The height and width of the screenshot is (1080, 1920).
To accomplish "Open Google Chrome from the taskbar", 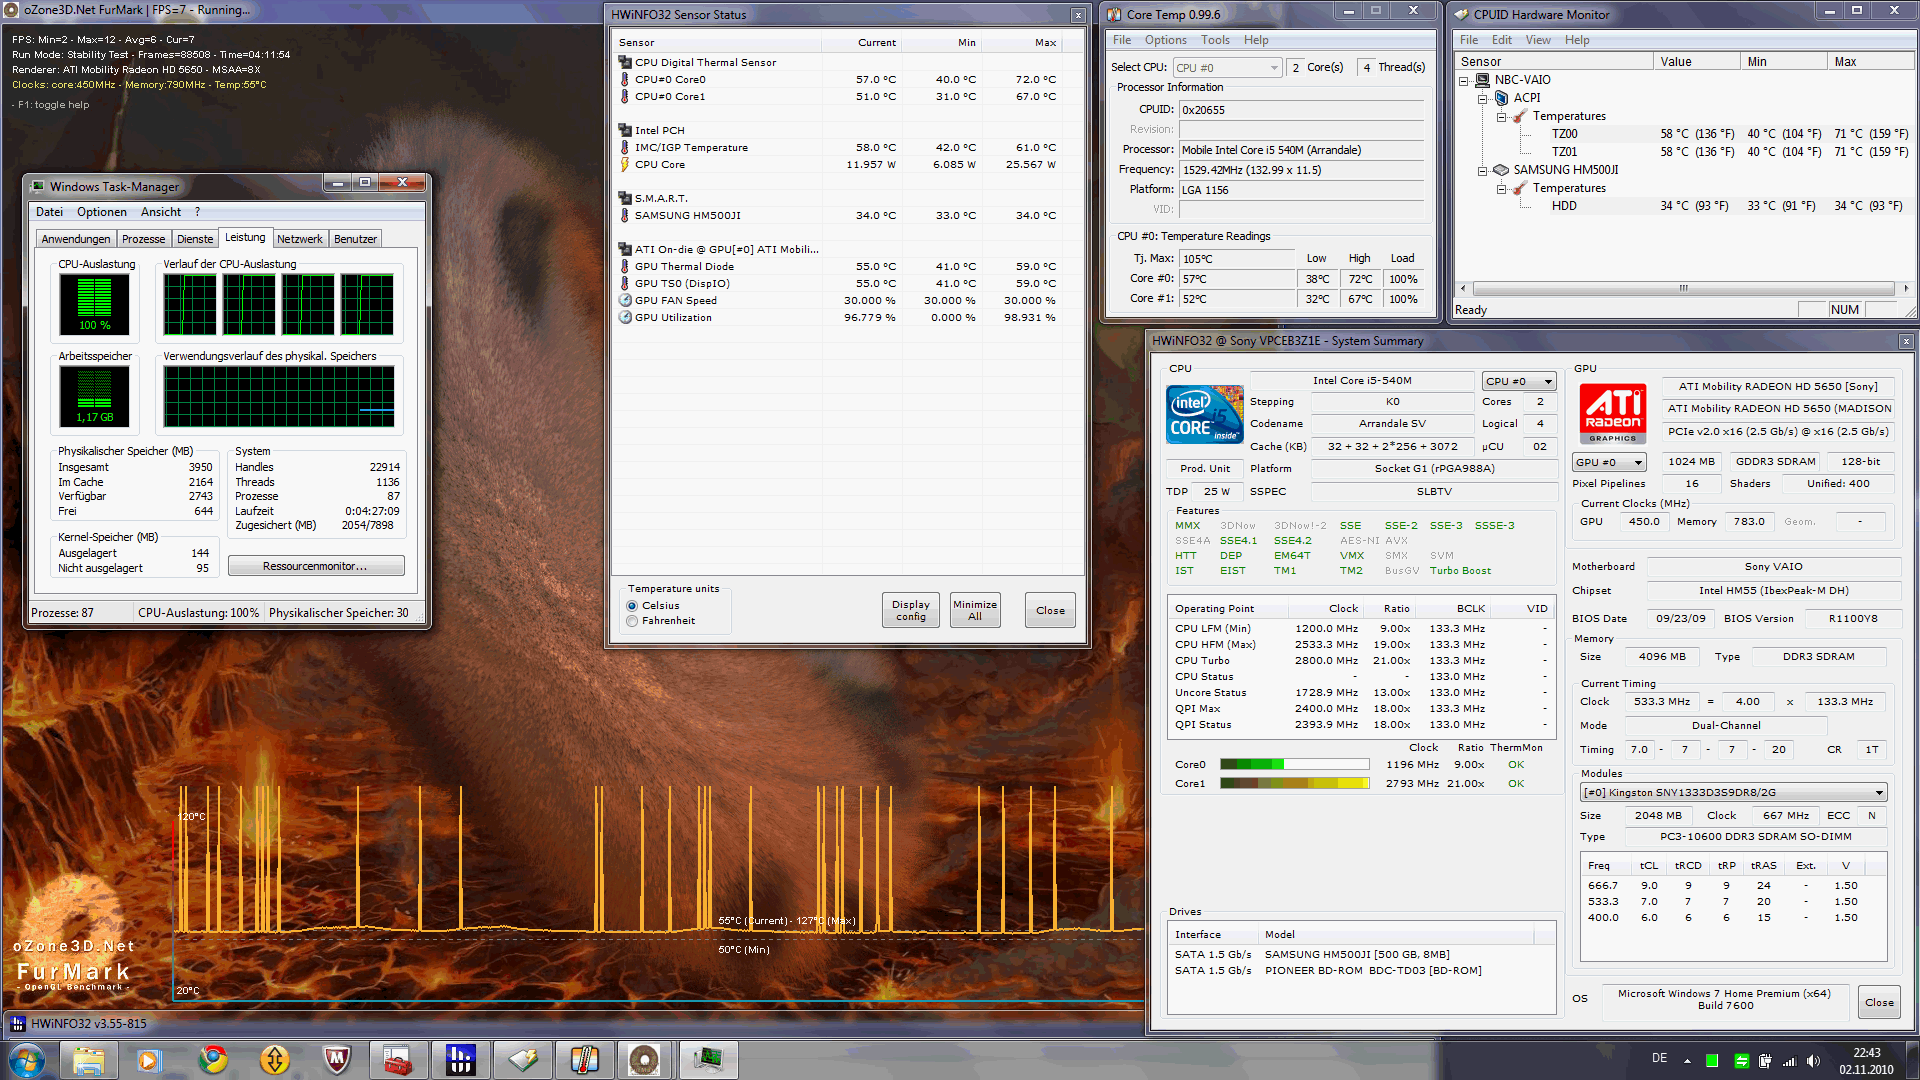I will tap(213, 1059).
